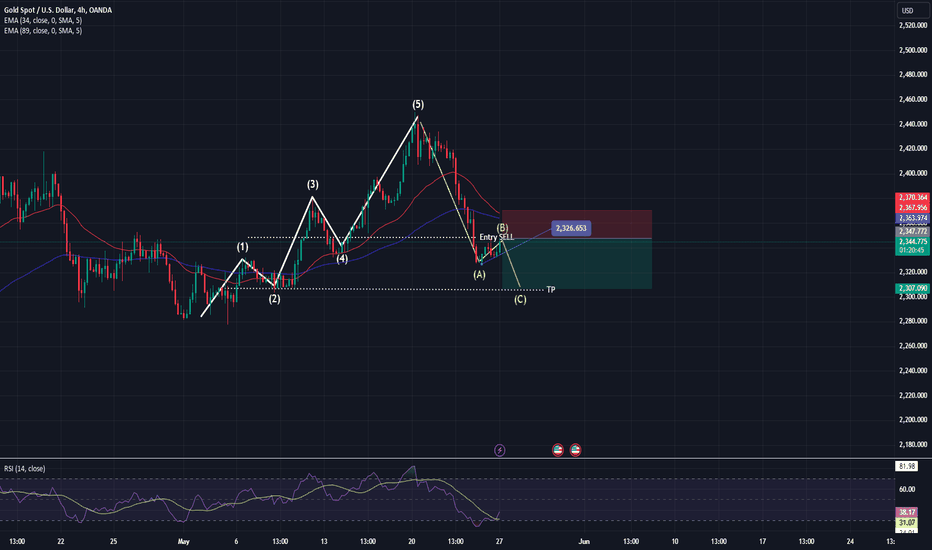Click the RSI 60.00 scale label
The width and height of the screenshot is (932, 550).
click(907, 489)
